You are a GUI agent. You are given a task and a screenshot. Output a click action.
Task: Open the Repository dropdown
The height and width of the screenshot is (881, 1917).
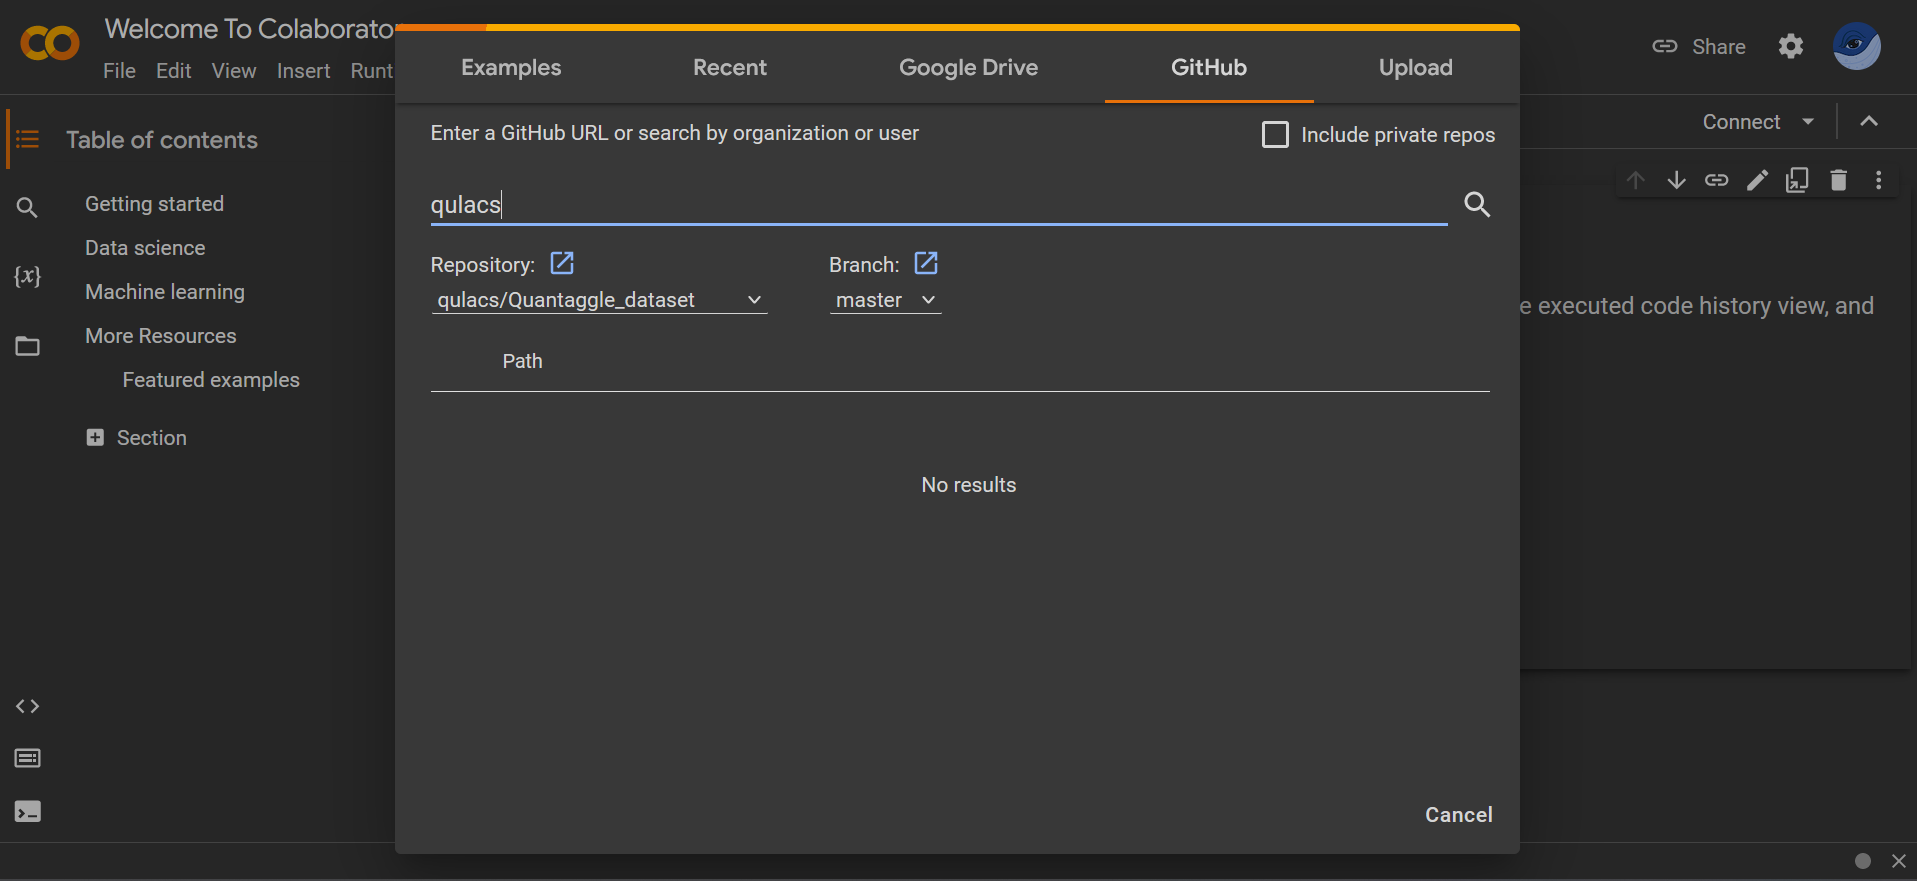599,300
